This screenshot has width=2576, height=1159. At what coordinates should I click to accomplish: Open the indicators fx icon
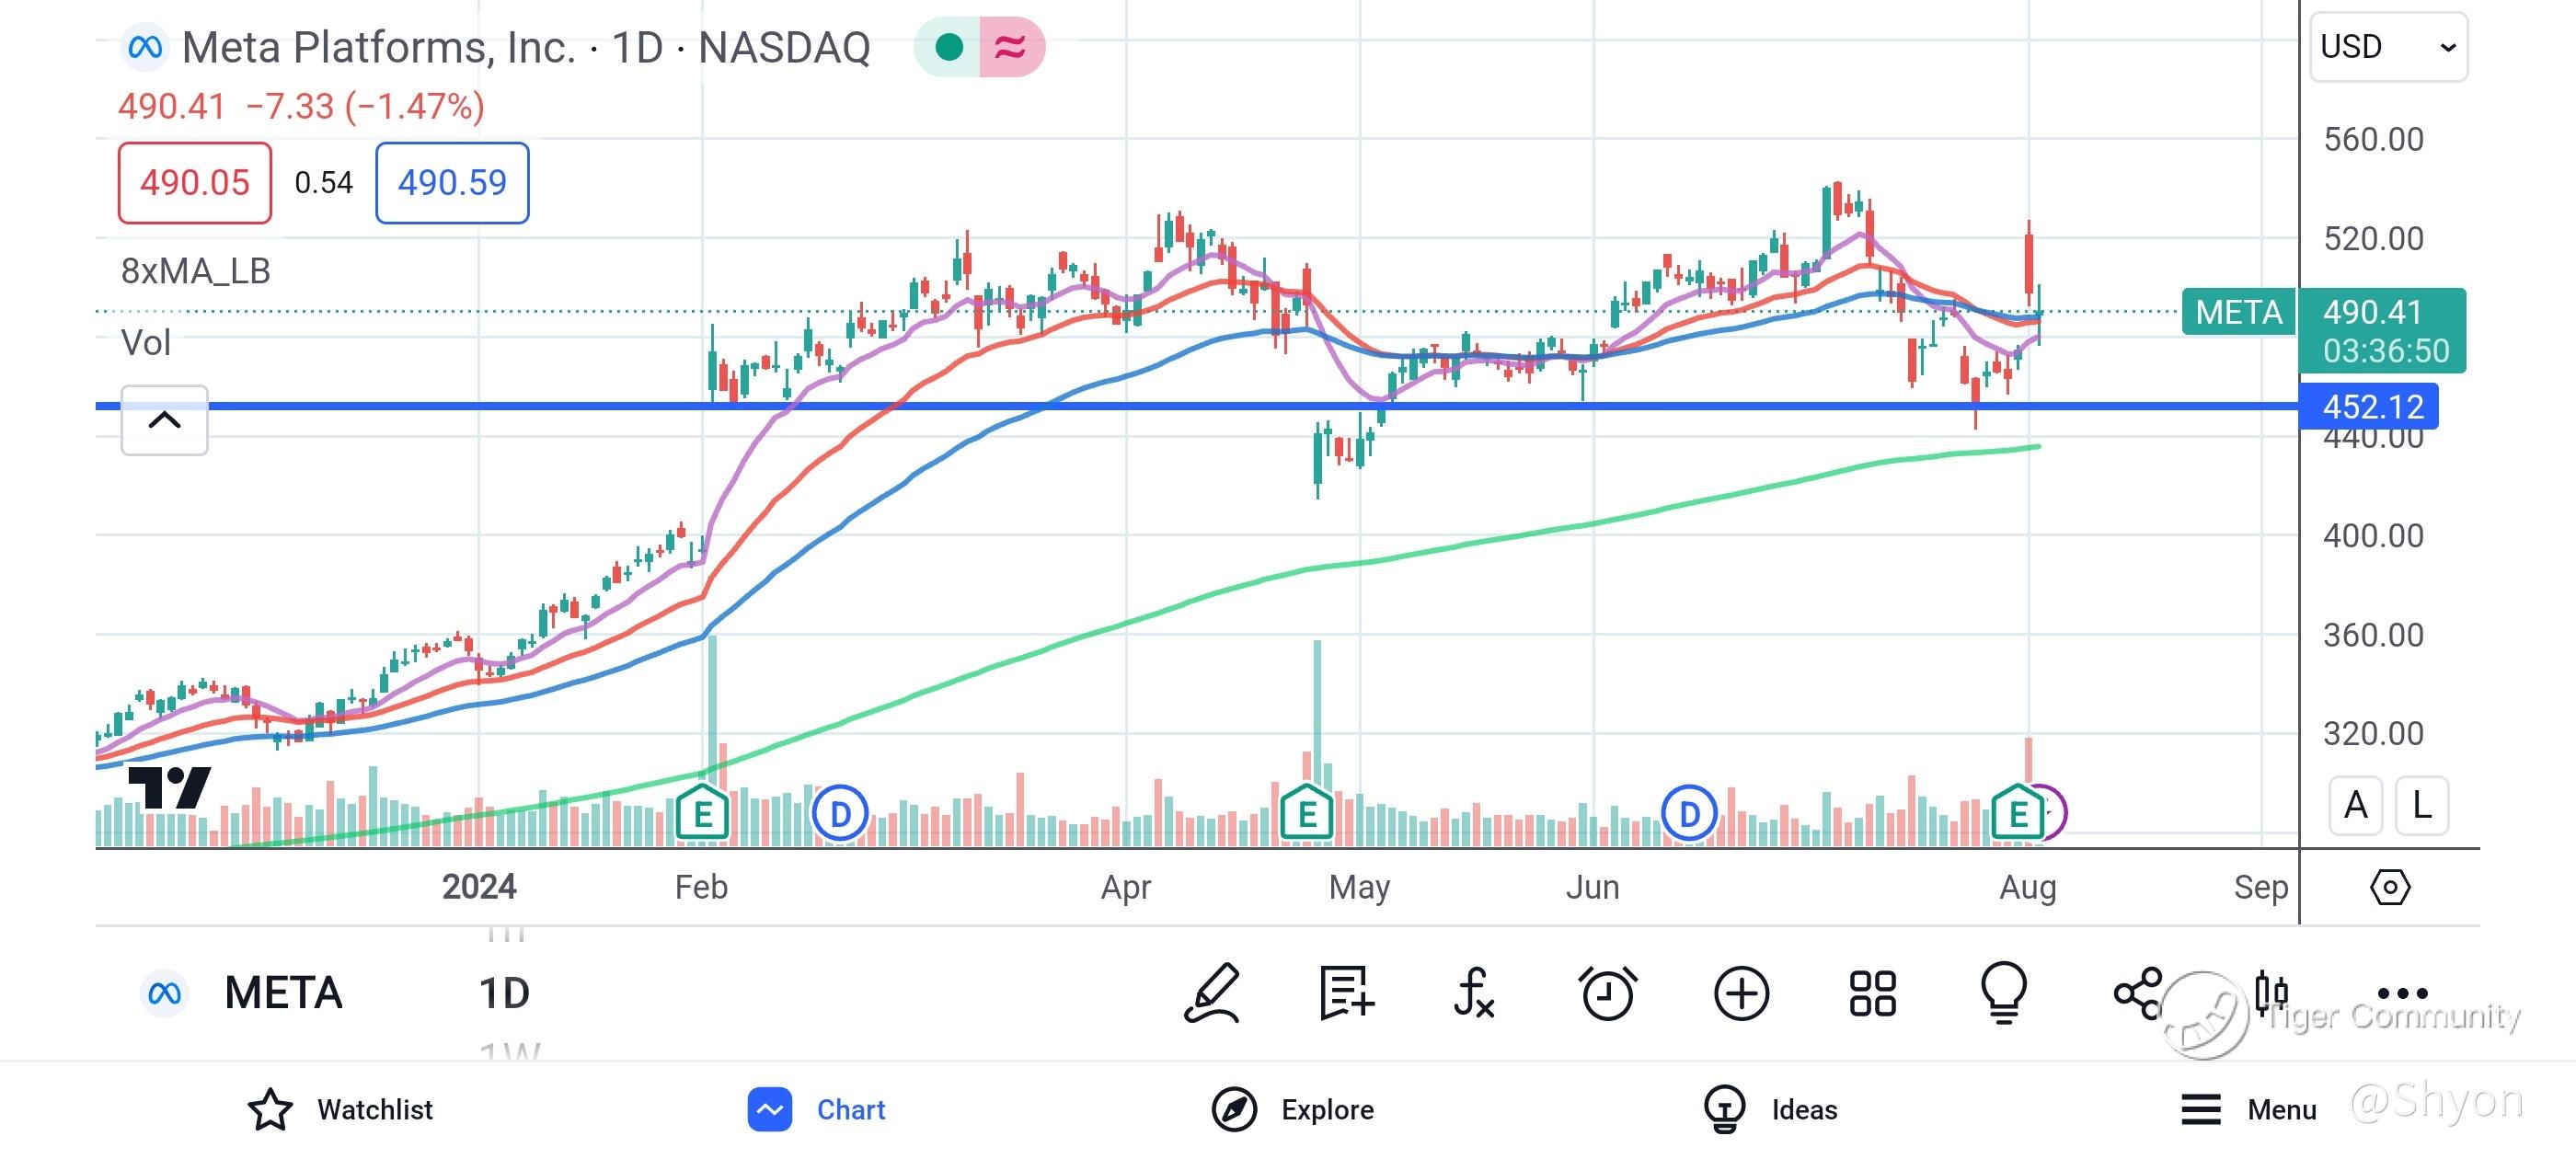[x=1474, y=993]
